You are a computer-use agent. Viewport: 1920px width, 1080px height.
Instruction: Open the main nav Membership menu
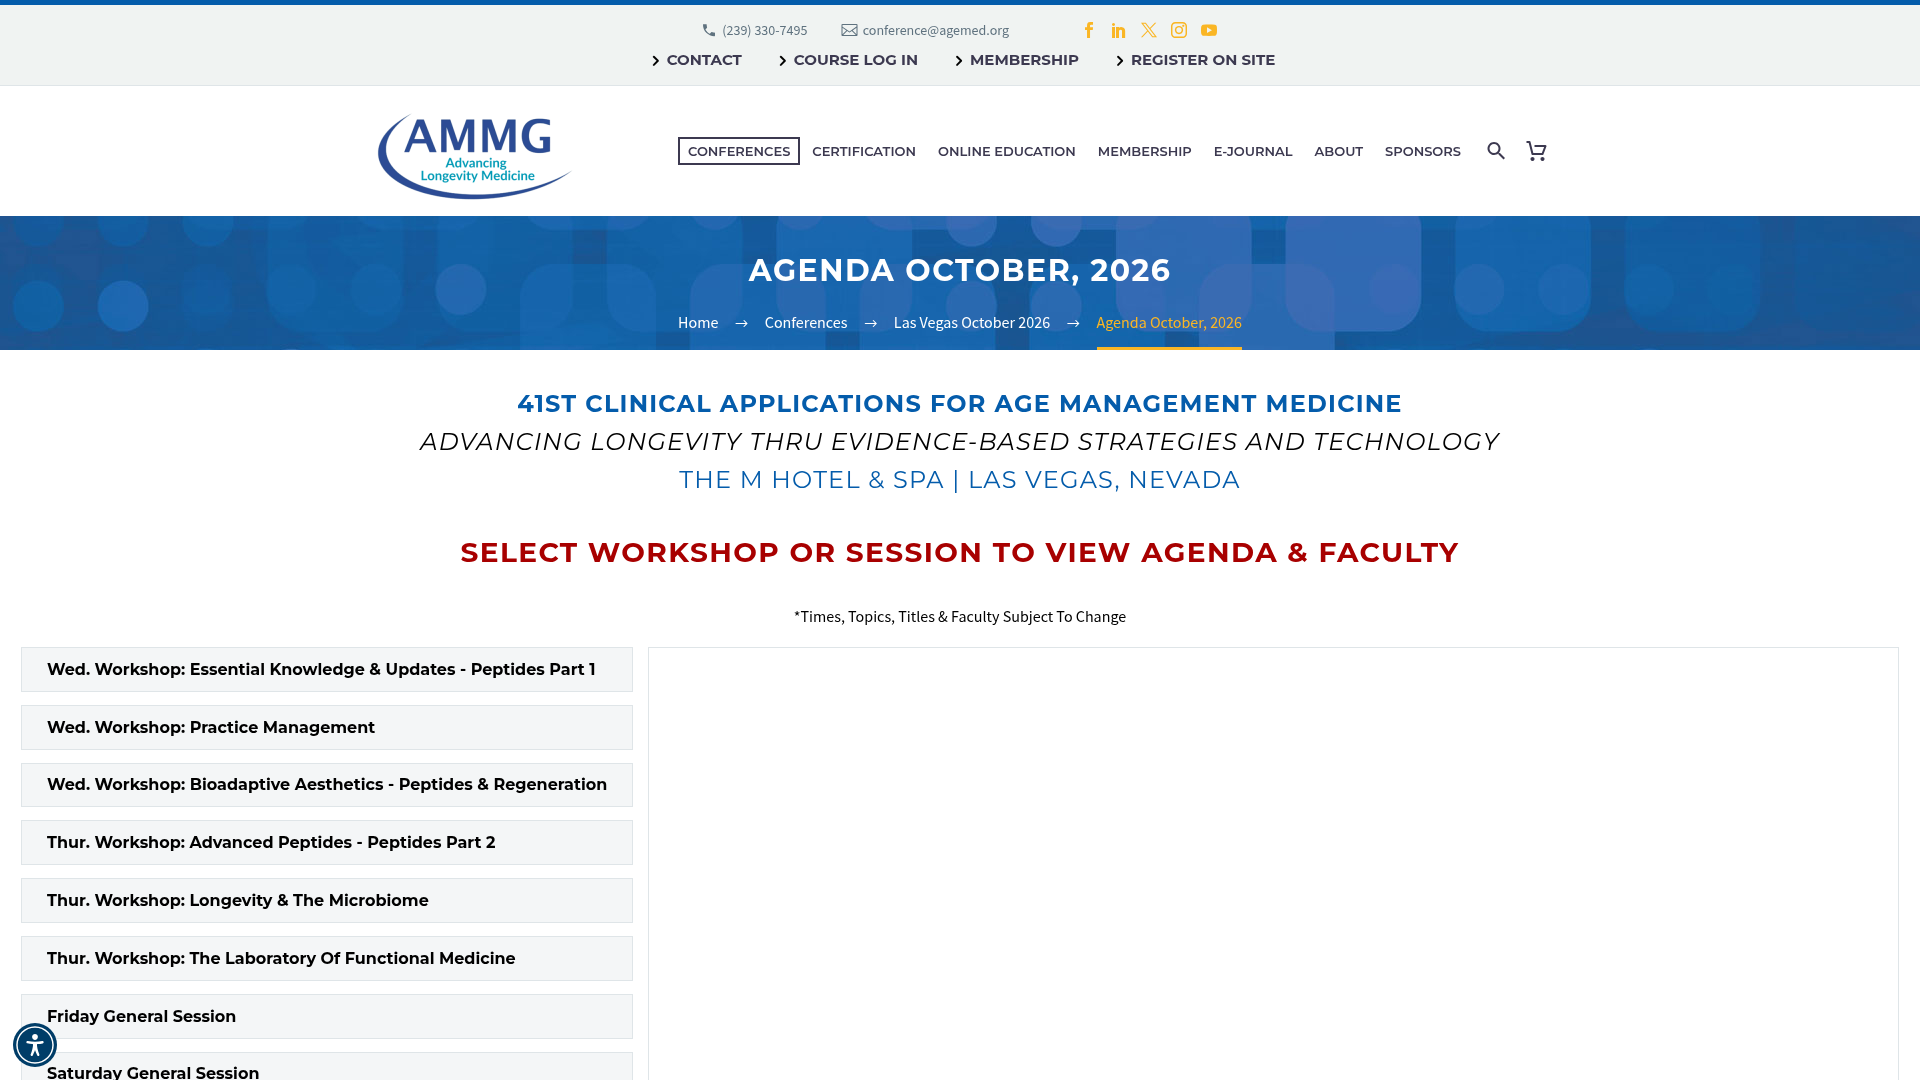click(1145, 151)
